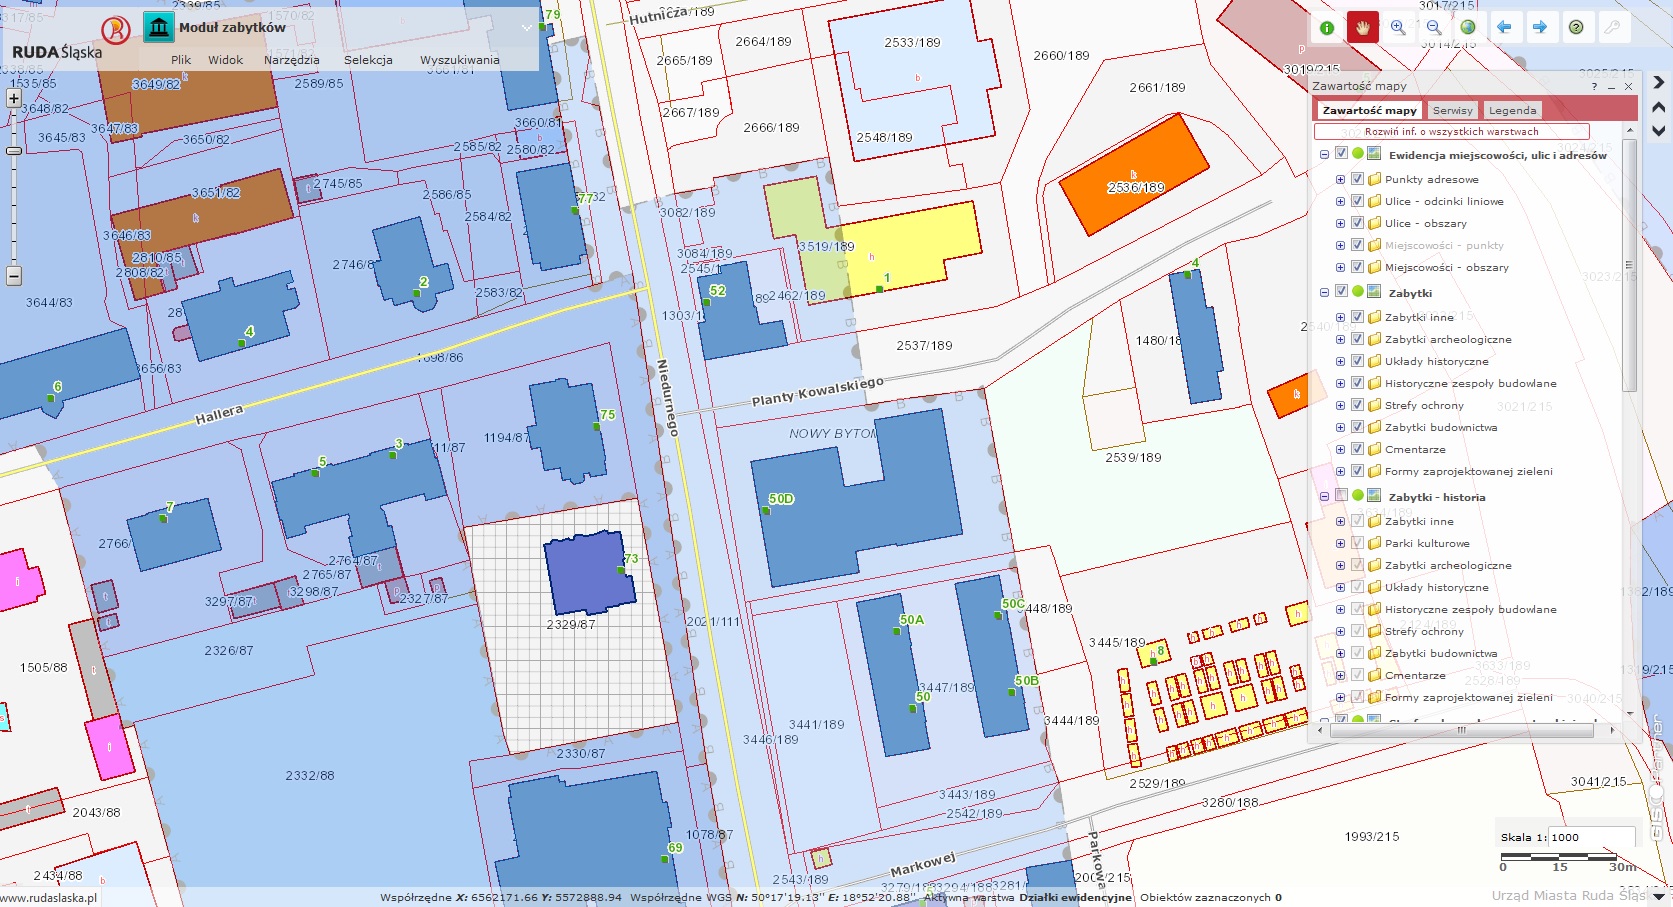The width and height of the screenshot is (1673, 907).
Task: Click green status dot of Zabytki layer
Action: [x=1358, y=292]
